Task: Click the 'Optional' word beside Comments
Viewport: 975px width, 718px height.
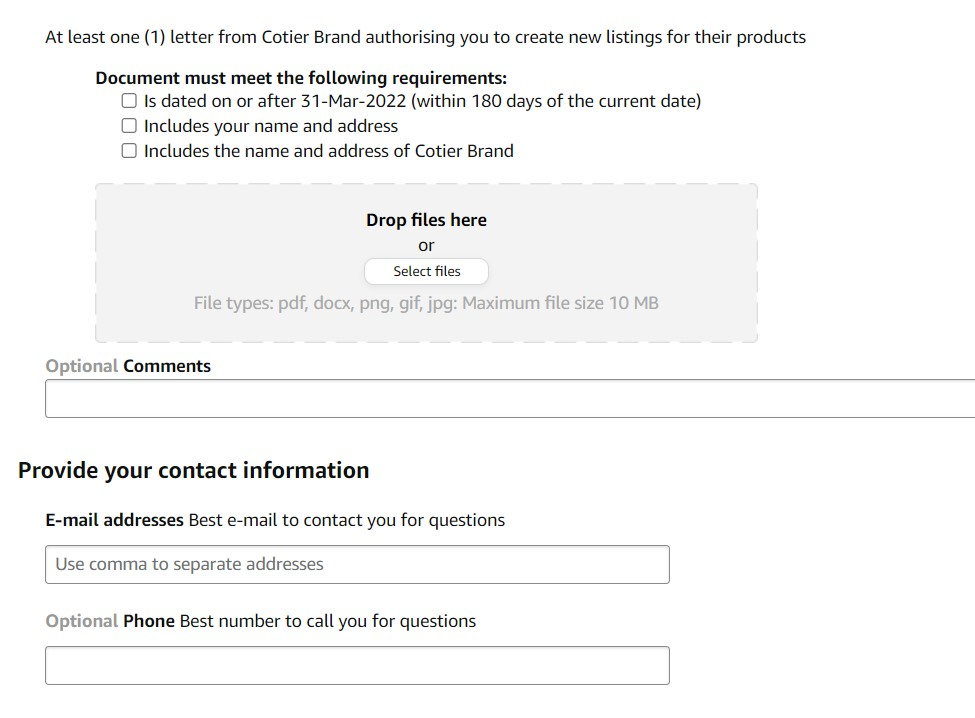Action: coord(82,366)
